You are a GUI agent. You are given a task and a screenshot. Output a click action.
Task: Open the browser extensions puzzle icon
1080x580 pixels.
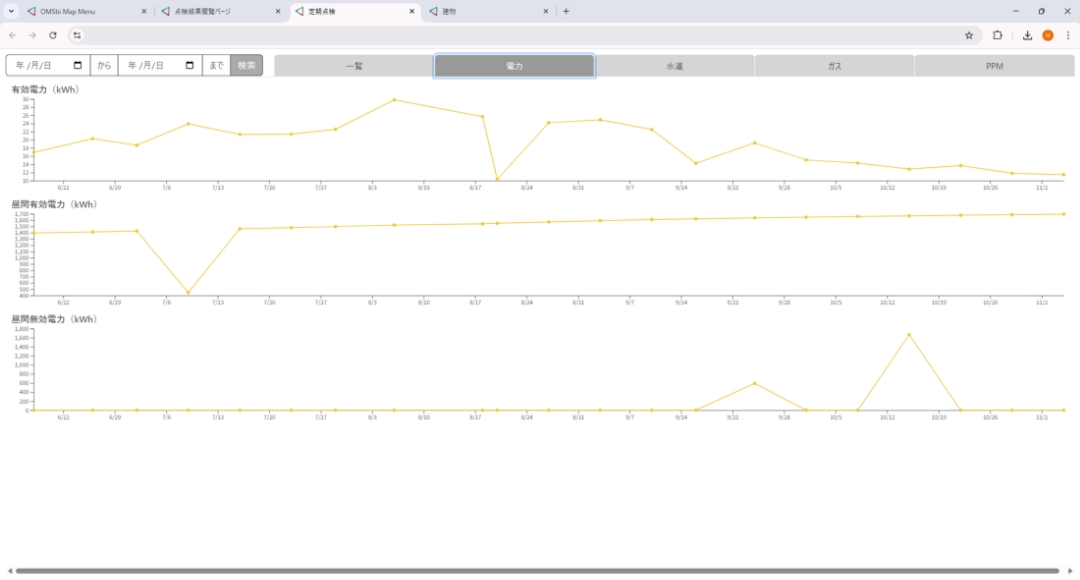(997, 35)
